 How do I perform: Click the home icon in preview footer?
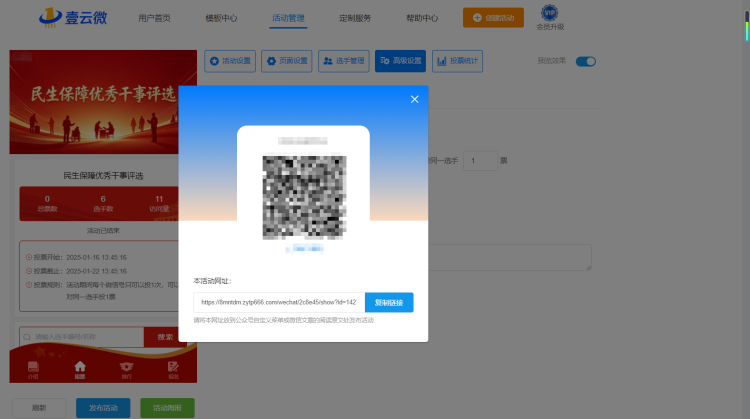80,366
